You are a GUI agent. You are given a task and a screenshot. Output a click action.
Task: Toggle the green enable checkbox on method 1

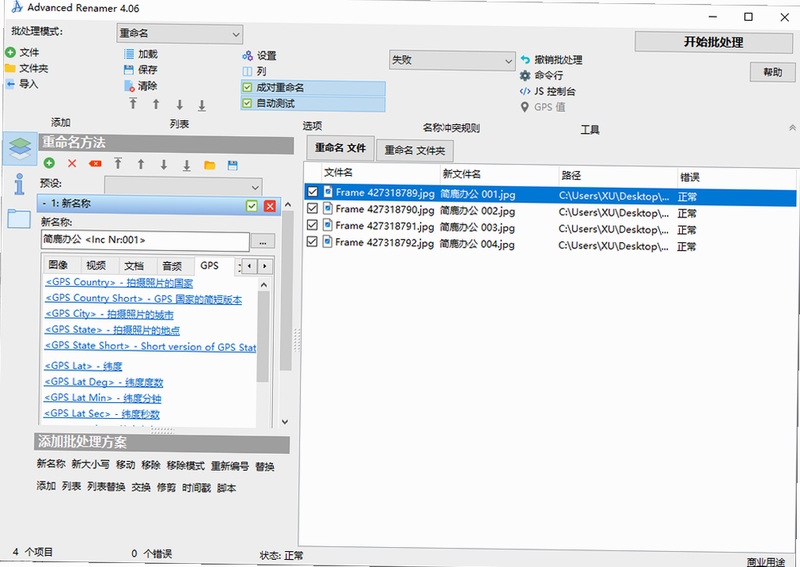[x=252, y=205]
